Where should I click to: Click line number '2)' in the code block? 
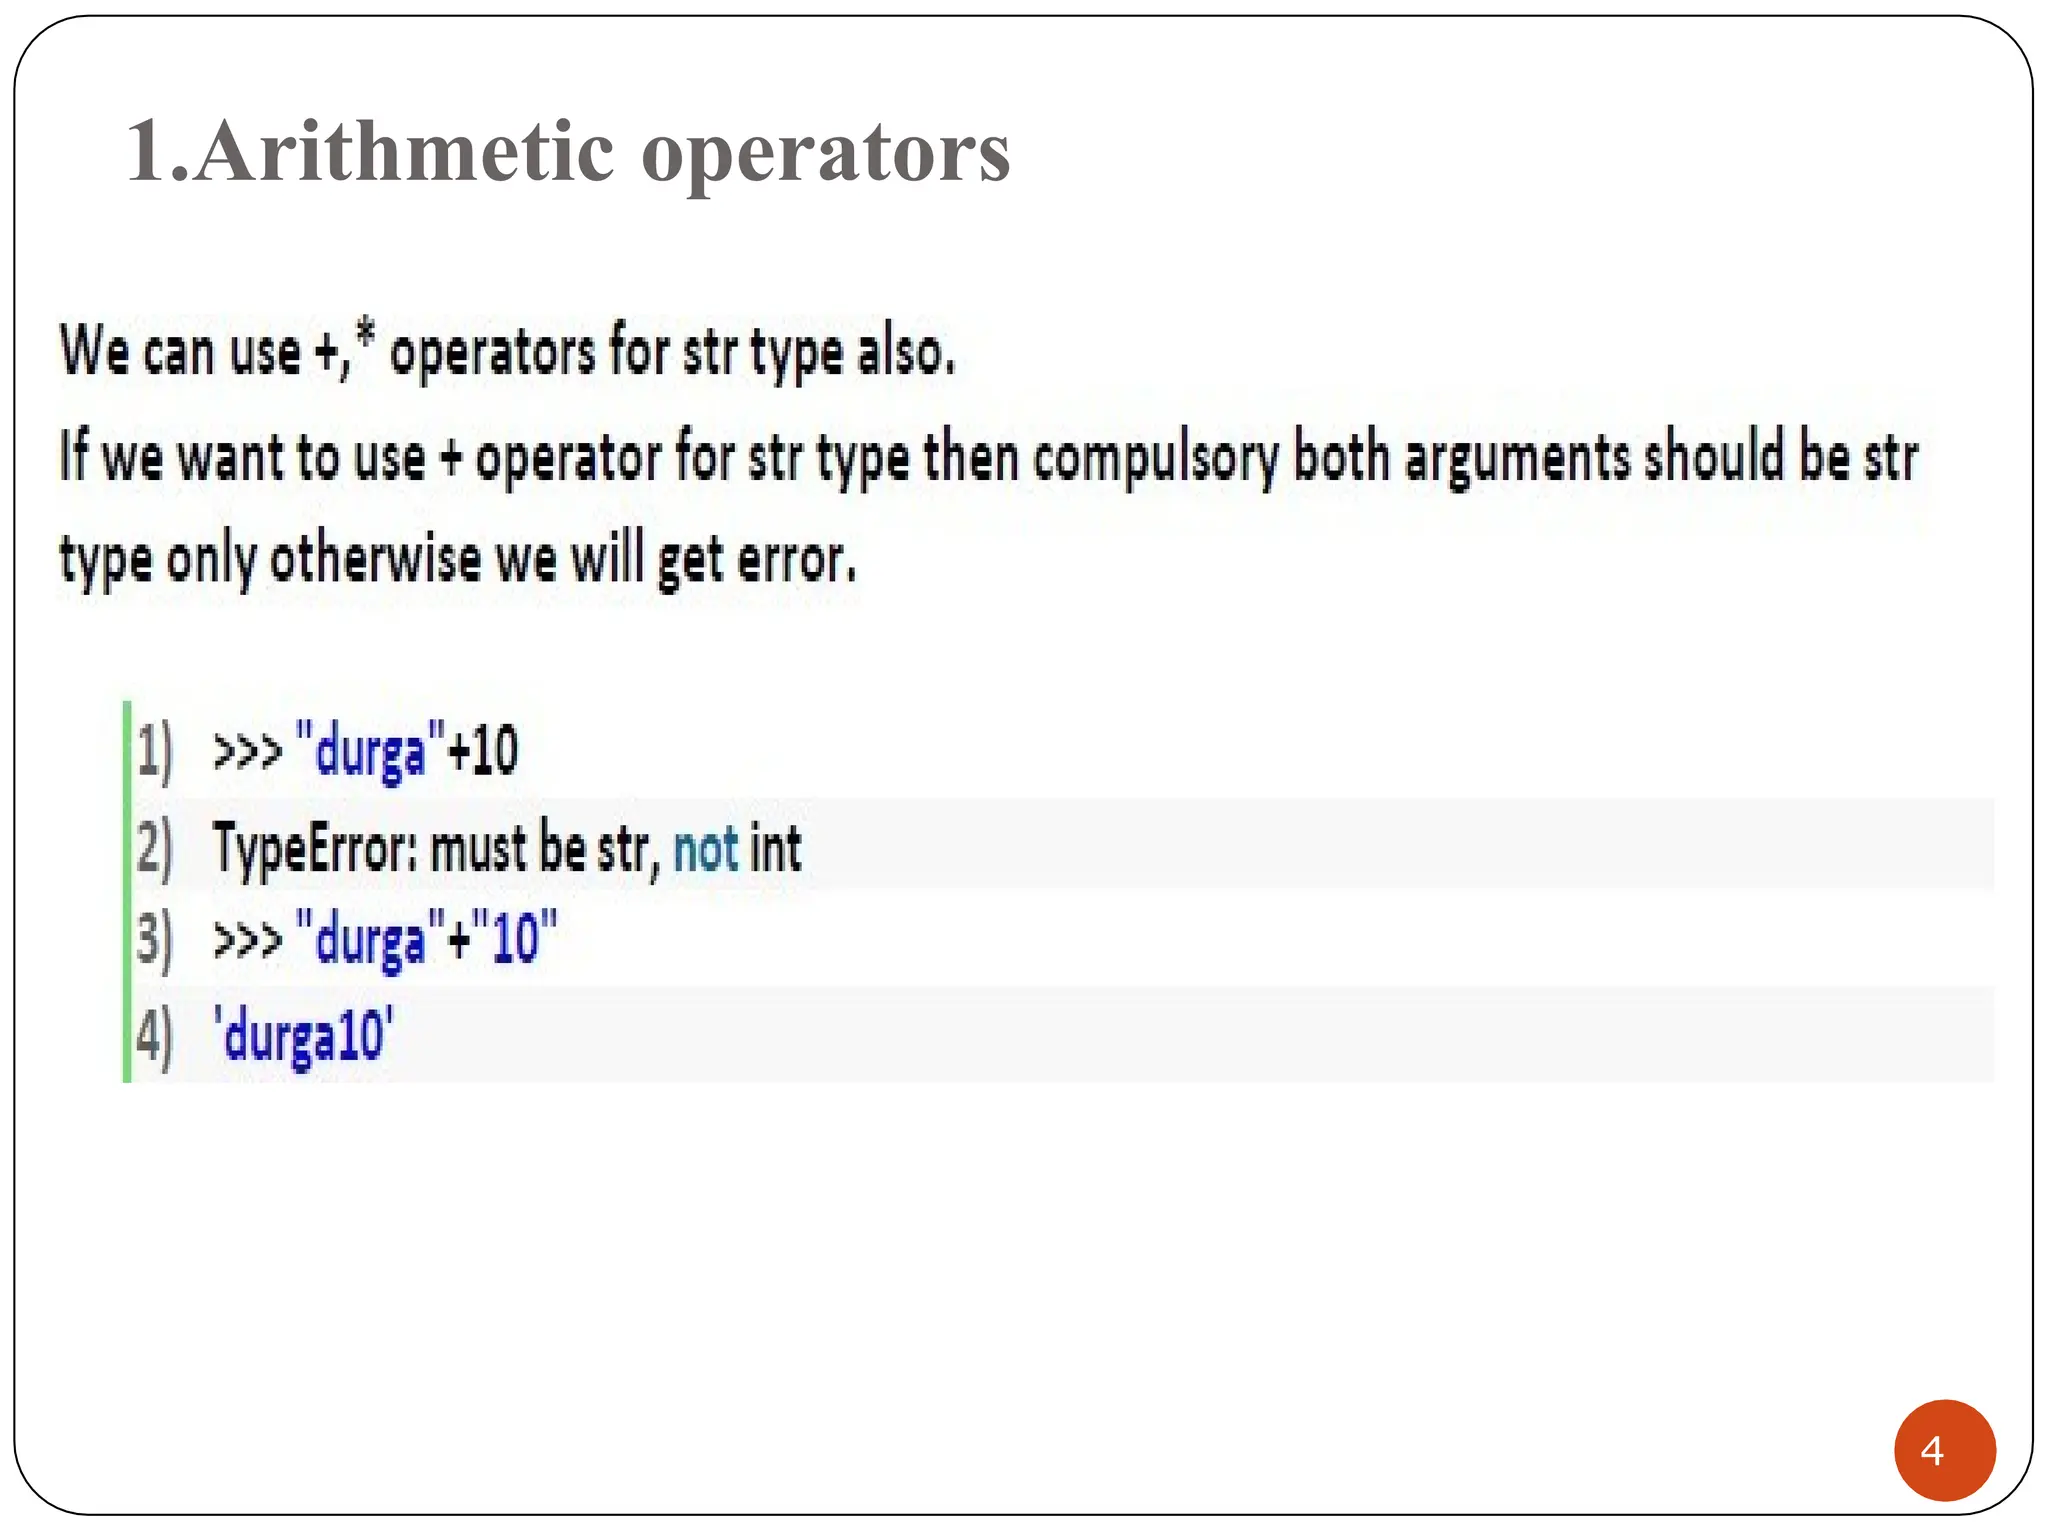coord(154,849)
